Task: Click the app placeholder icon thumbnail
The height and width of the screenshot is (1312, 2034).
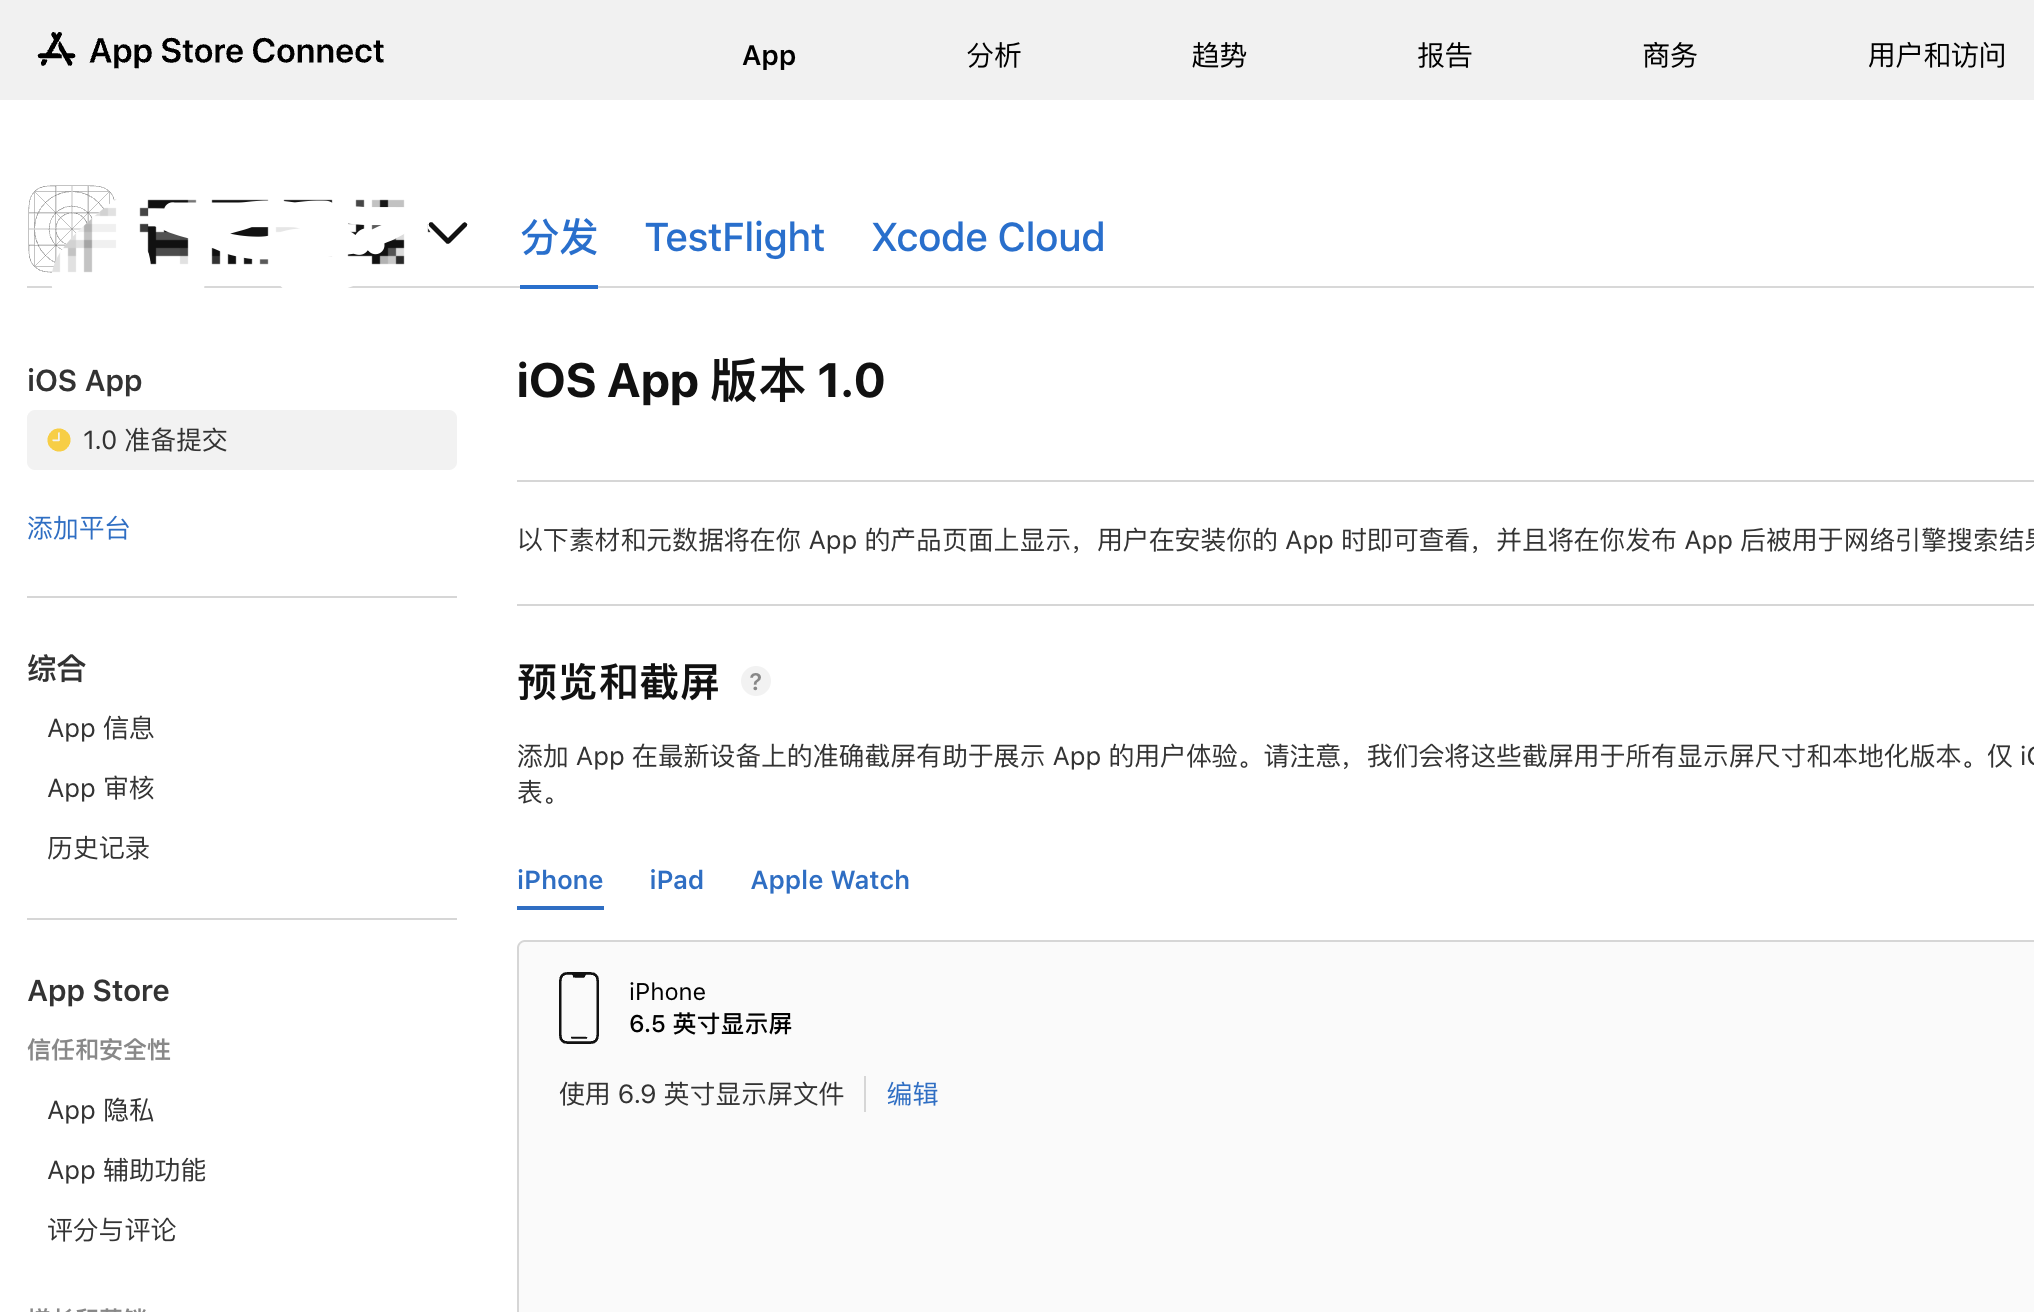Action: (x=71, y=229)
